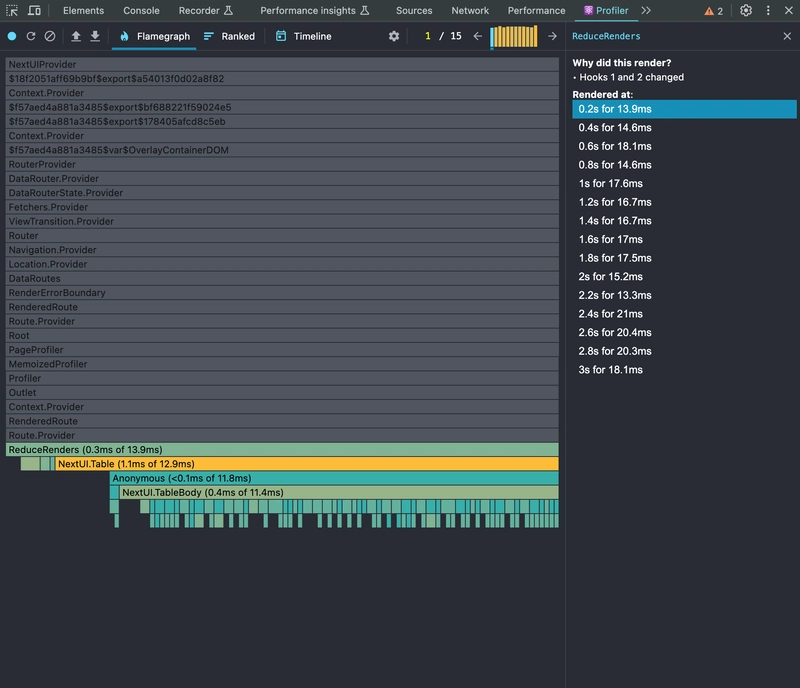The image size is (800, 688).
Task: Expand more DevTools tabs chevron
Action: pyautogui.click(x=646, y=10)
